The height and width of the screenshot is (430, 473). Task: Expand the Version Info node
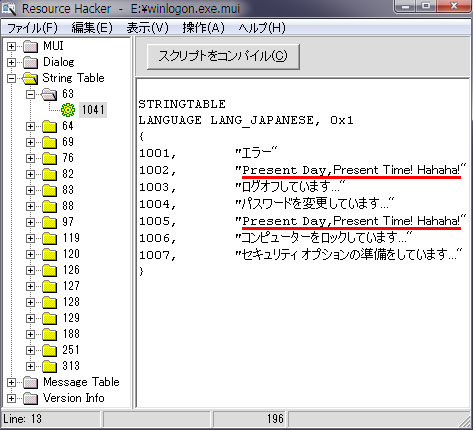click(11, 399)
